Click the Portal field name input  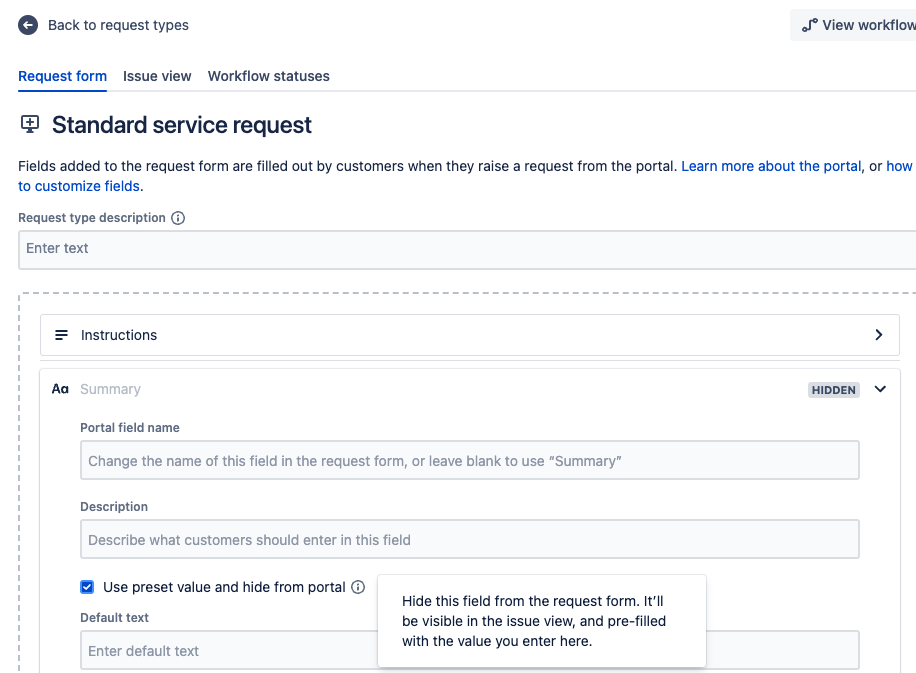coord(468,460)
